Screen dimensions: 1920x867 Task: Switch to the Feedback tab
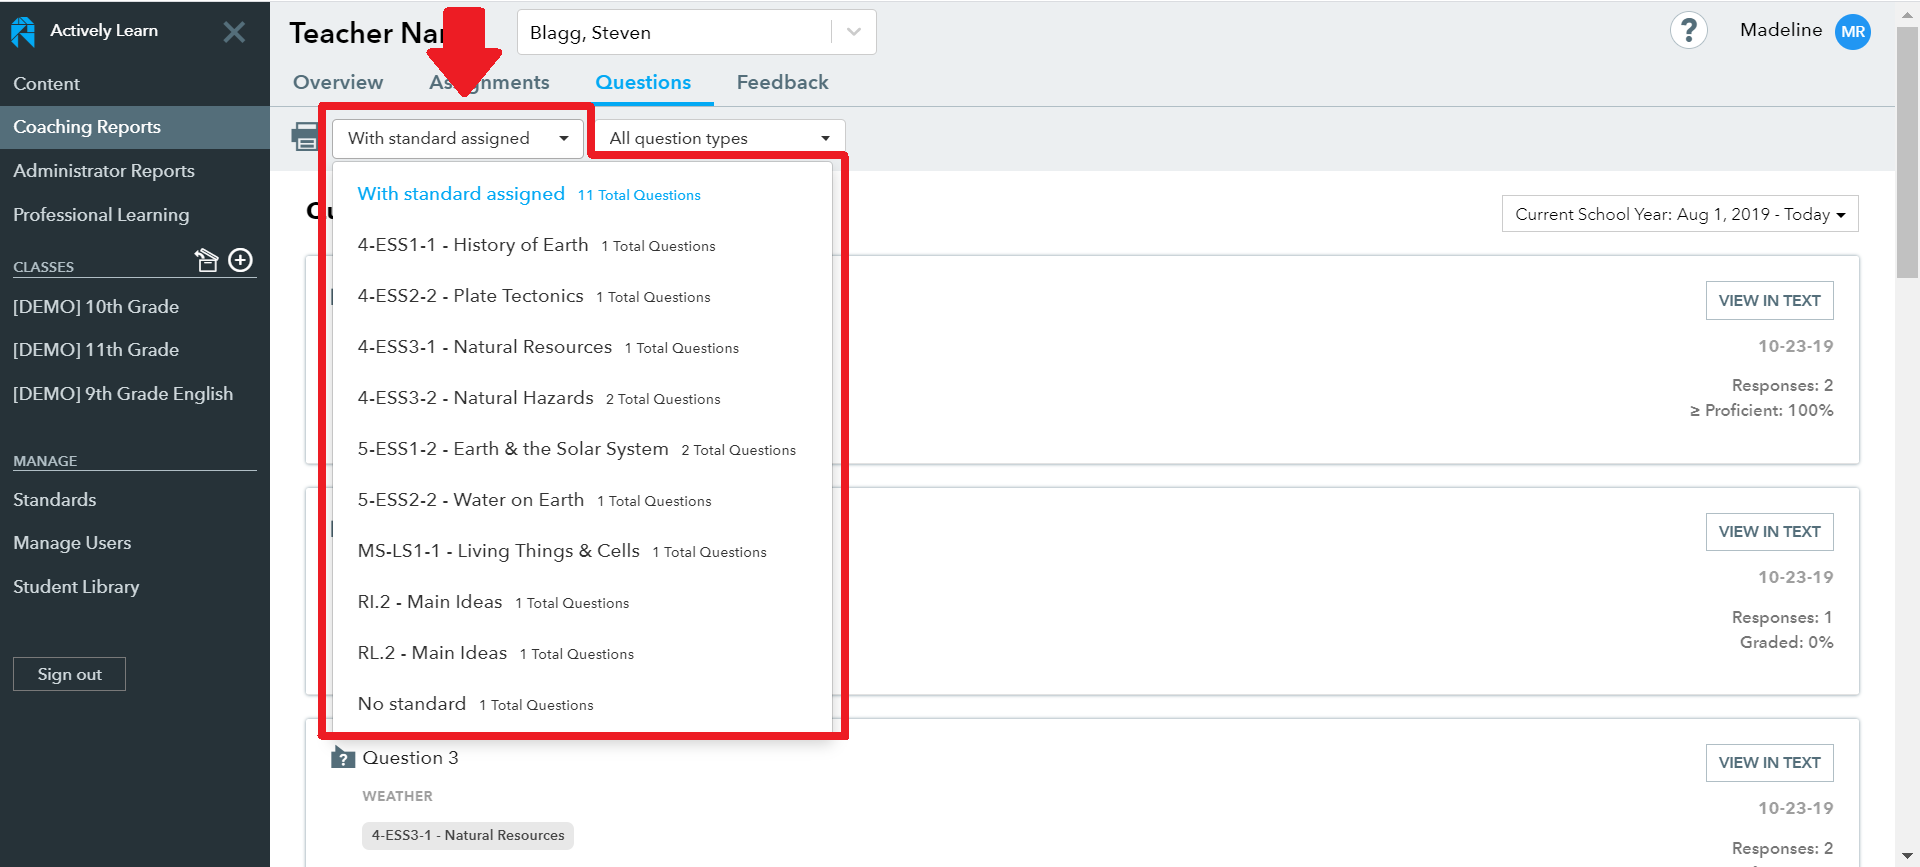(782, 82)
